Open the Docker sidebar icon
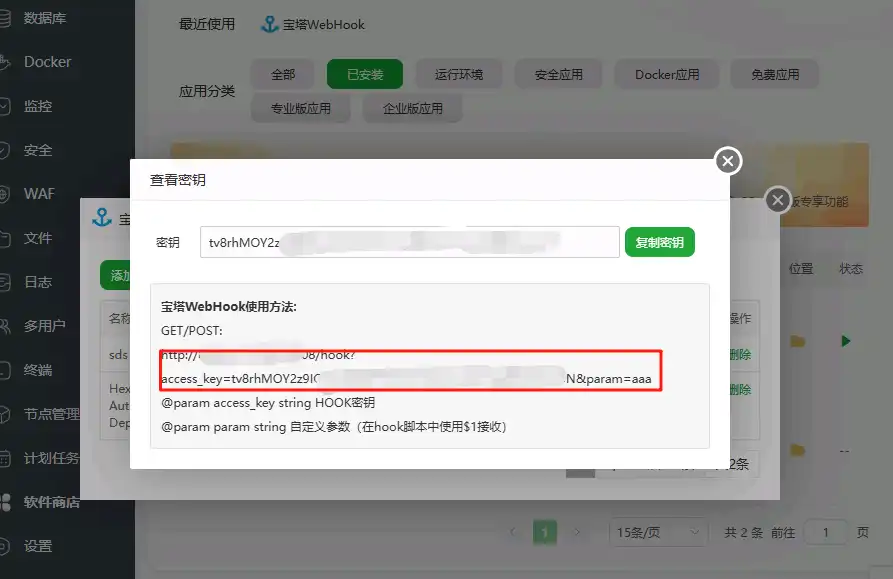This screenshot has width=893, height=579. 5,62
